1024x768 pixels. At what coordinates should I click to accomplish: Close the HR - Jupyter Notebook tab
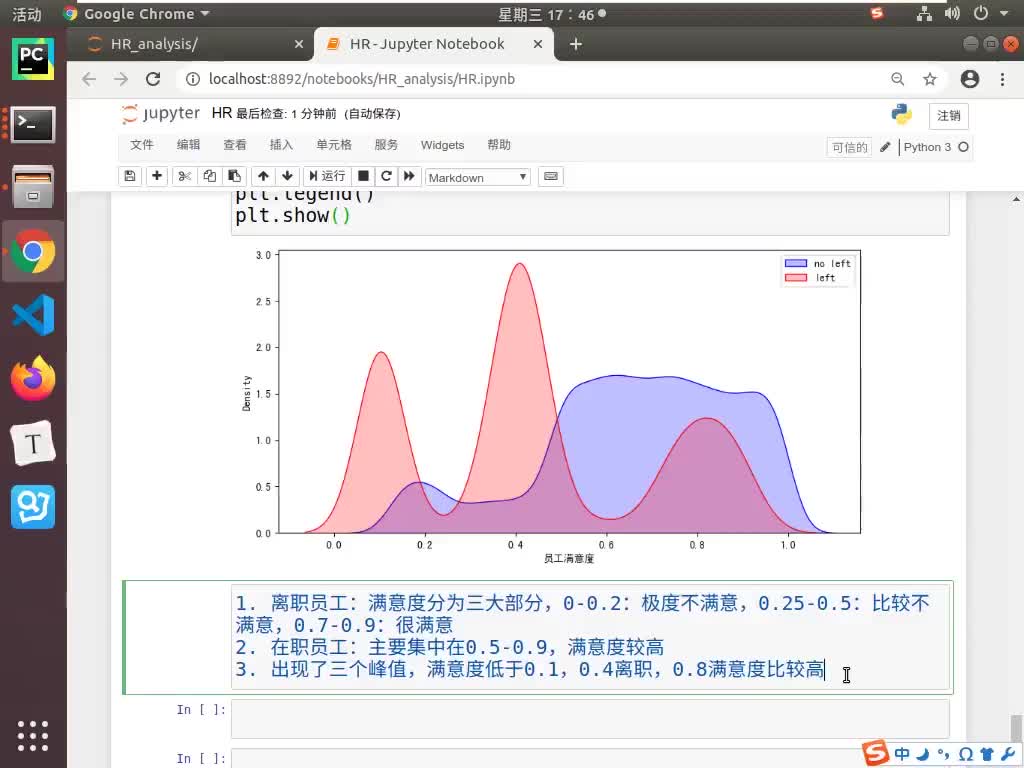tap(537, 44)
